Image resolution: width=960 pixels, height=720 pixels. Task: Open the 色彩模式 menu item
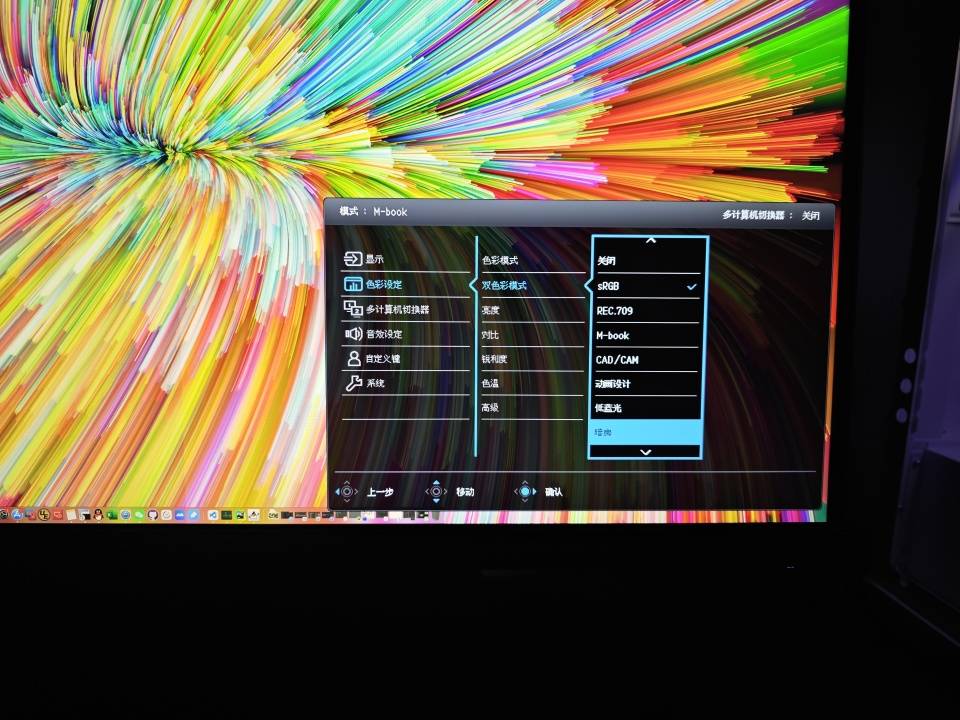[500, 261]
